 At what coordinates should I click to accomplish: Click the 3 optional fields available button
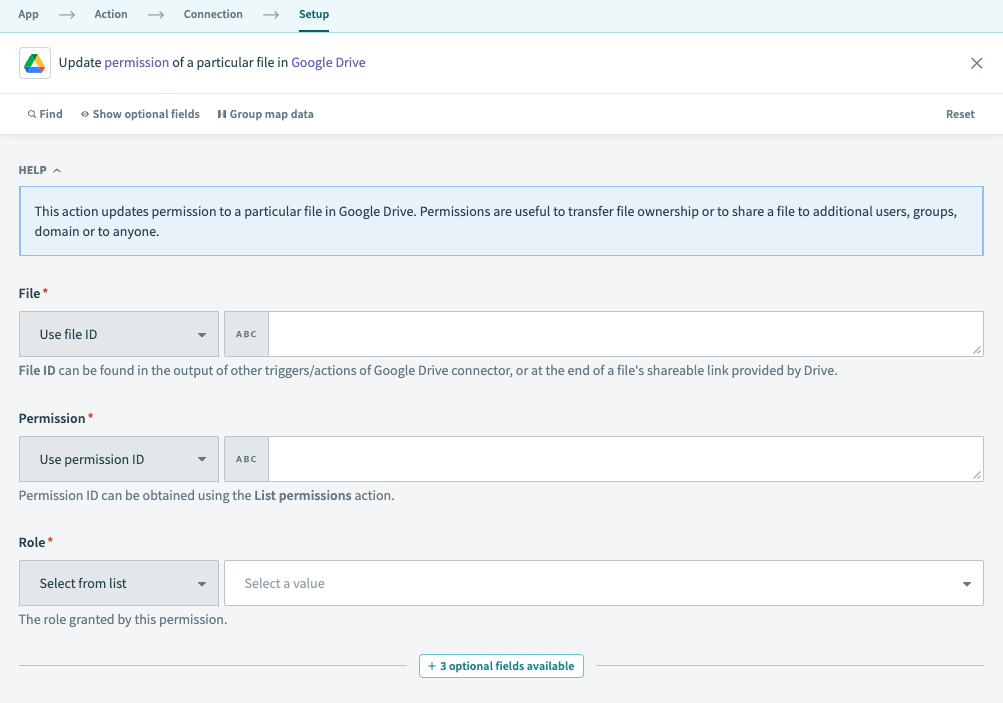(501, 666)
